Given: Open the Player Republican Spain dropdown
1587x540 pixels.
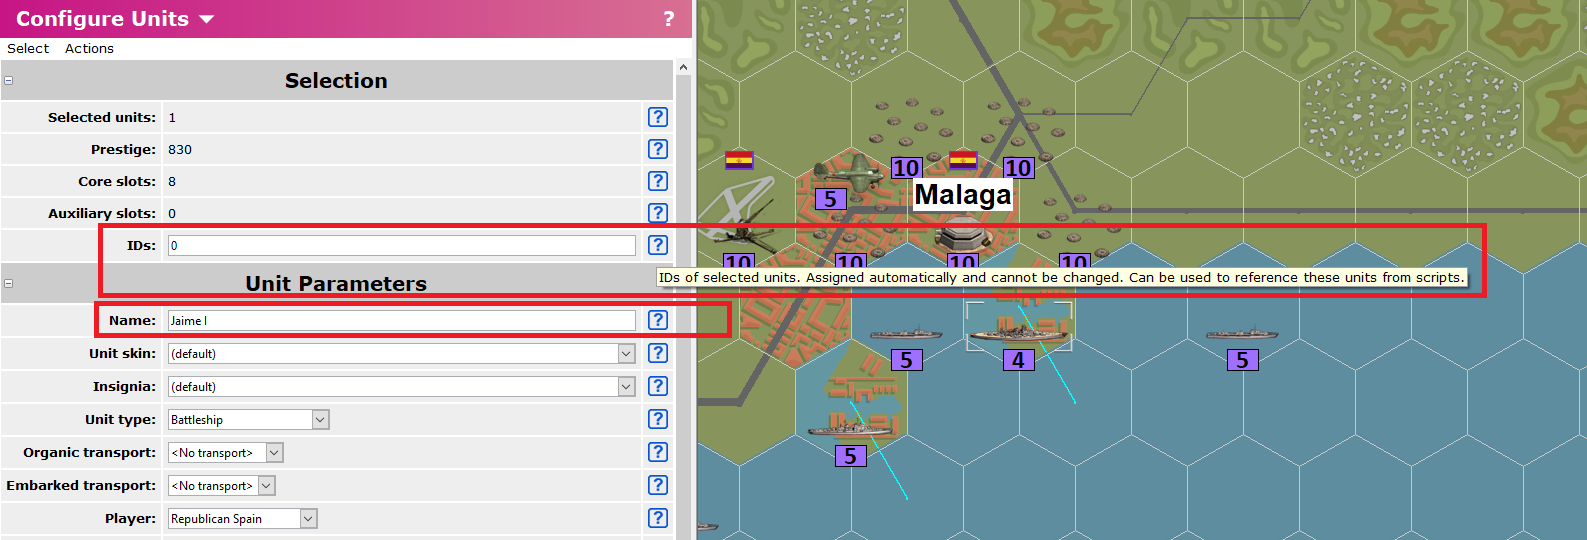Looking at the screenshot, I should click(308, 518).
